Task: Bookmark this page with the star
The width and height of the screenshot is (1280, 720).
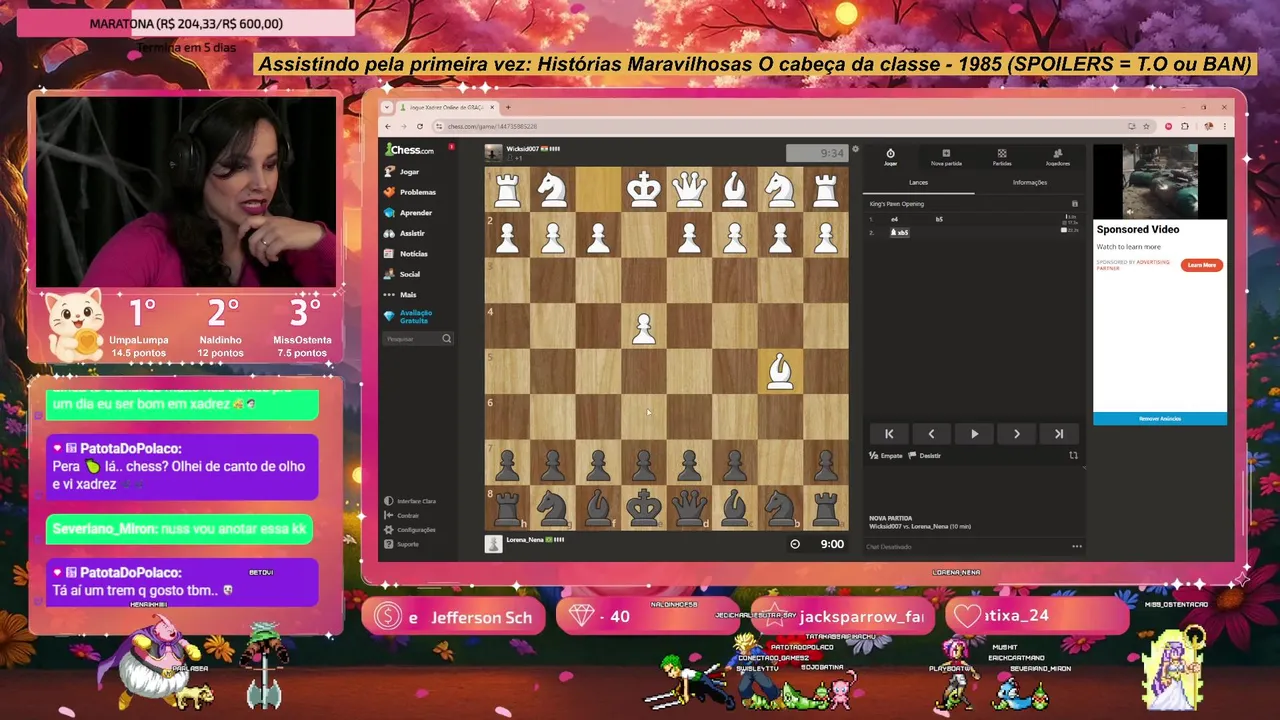Action: (1147, 126)
